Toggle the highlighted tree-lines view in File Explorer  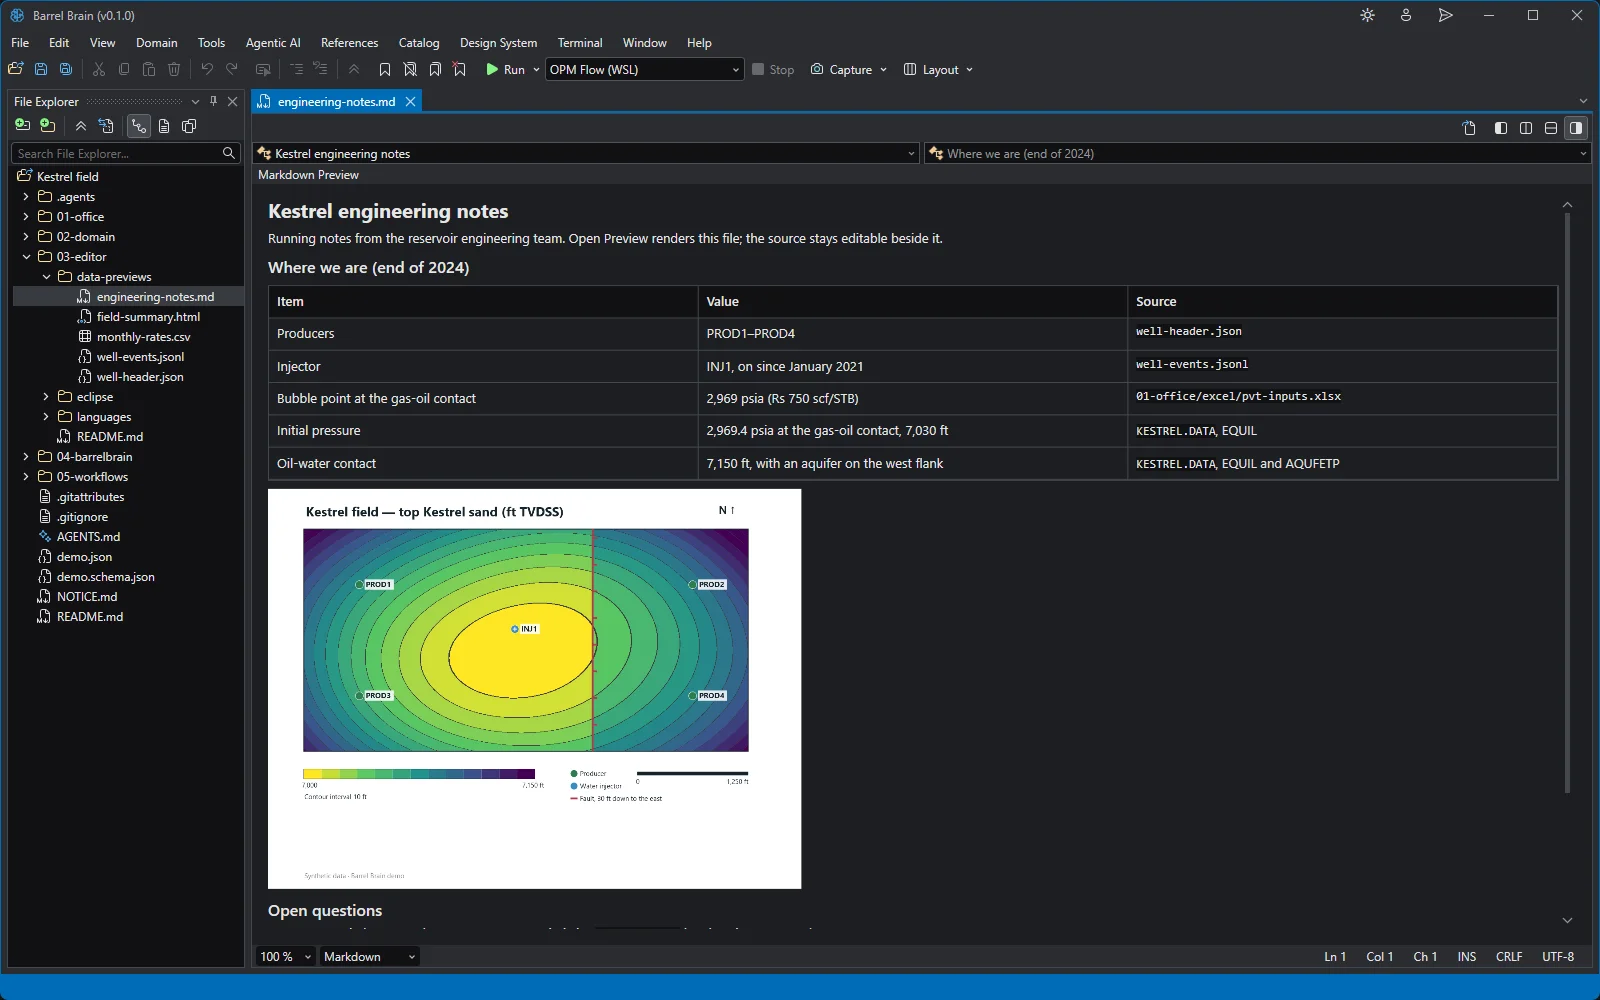click(x=139, y=126)
